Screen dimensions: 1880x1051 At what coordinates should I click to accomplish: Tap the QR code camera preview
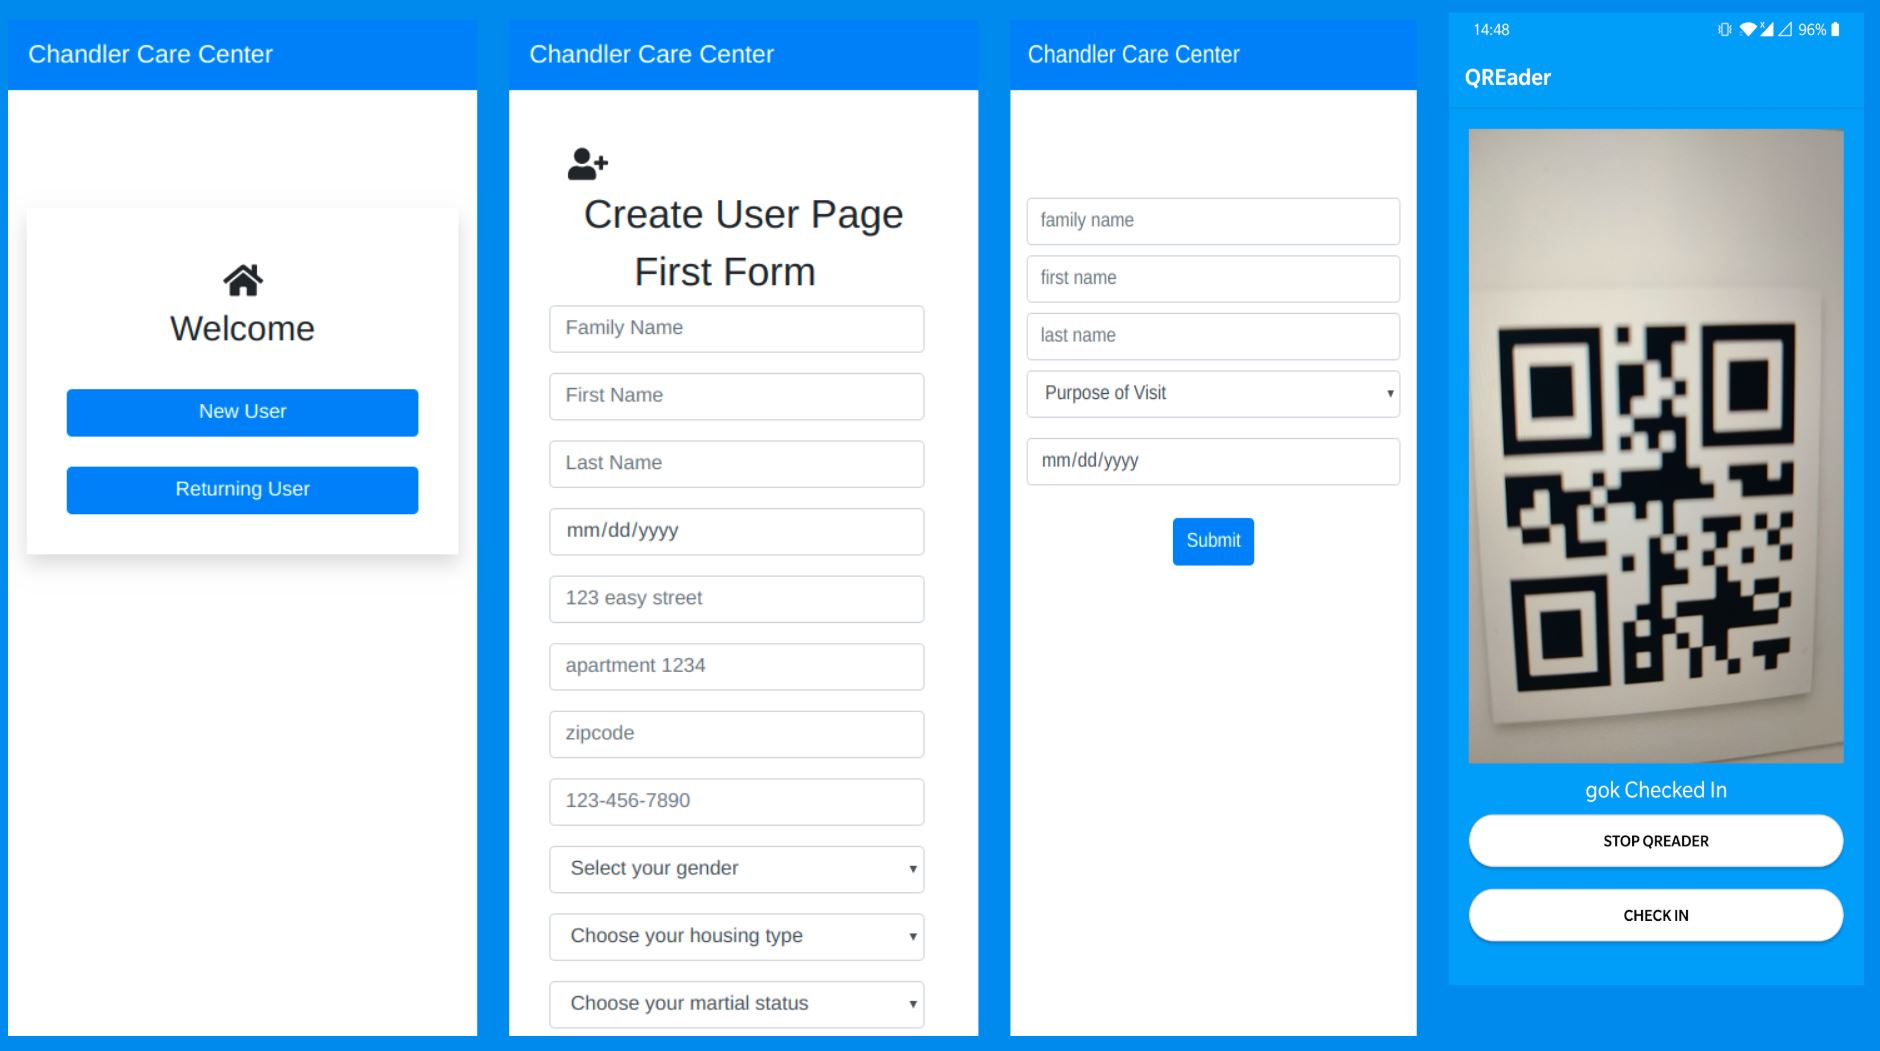[1656, 446]
